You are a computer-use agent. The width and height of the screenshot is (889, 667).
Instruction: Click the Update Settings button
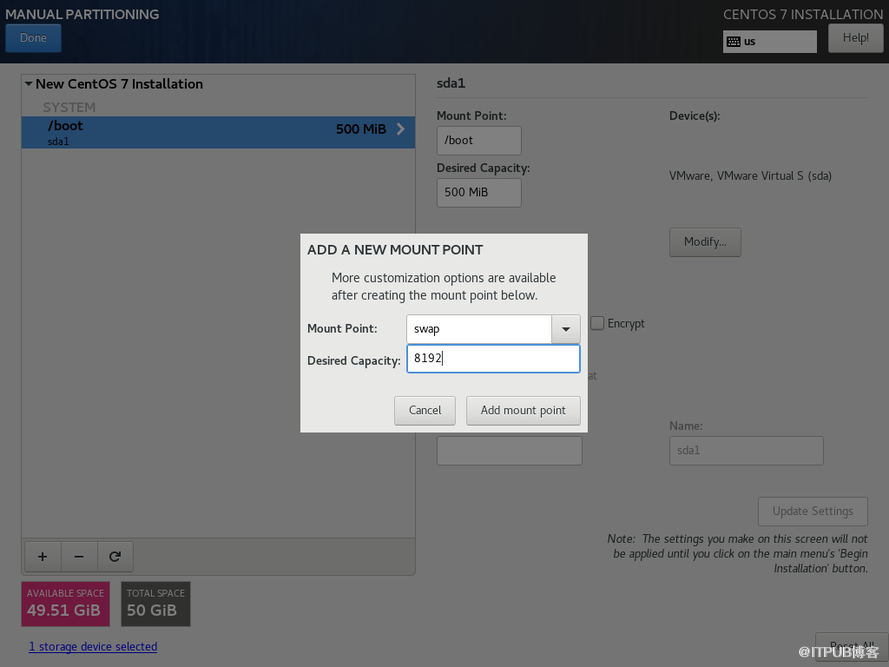[x=812, y=511]
